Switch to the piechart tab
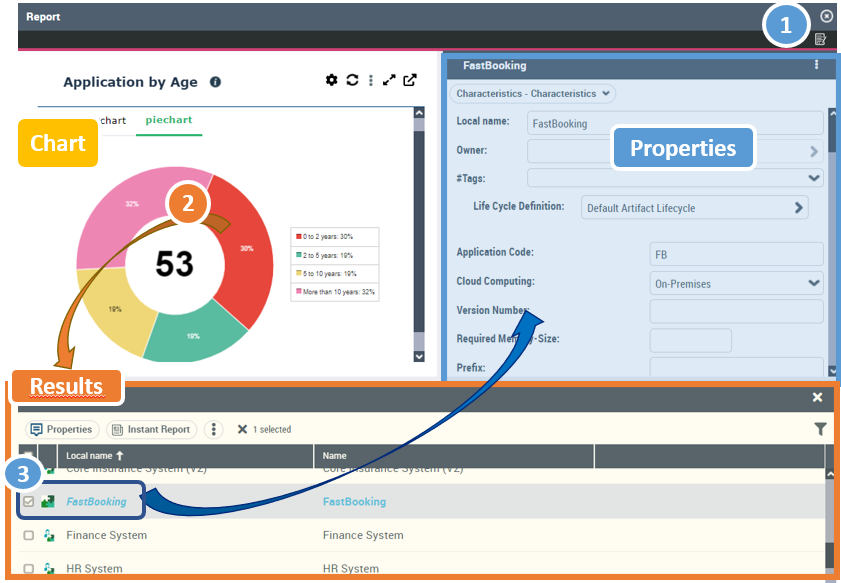841x583 pixels. tap(168, 120)
